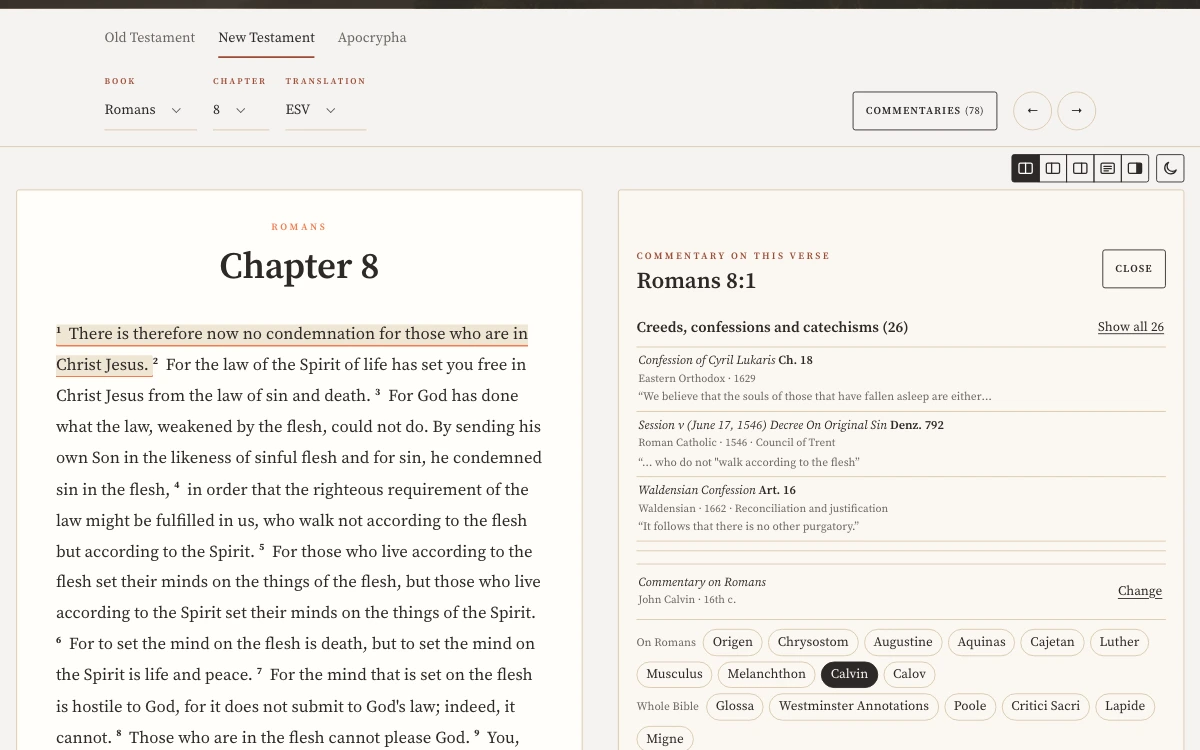Viewport: 1200px width, 750px height.
Task: Click 'Creeds, confessions and catechisms (26)' heading
Action: [x=772, y=327]
